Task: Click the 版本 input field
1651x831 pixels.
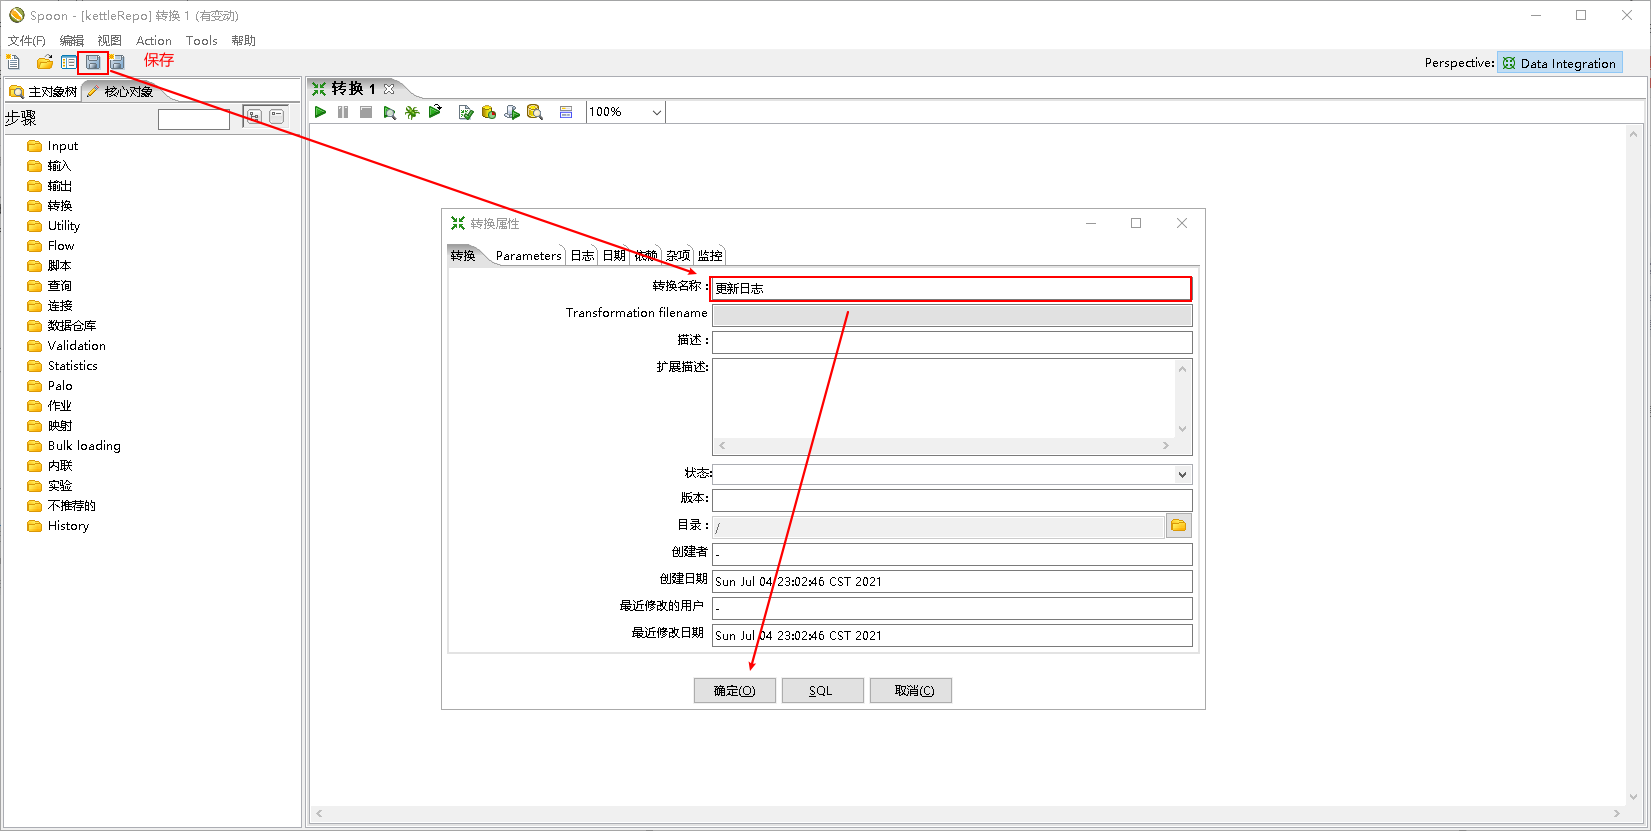Action: (x=952, y=500)
